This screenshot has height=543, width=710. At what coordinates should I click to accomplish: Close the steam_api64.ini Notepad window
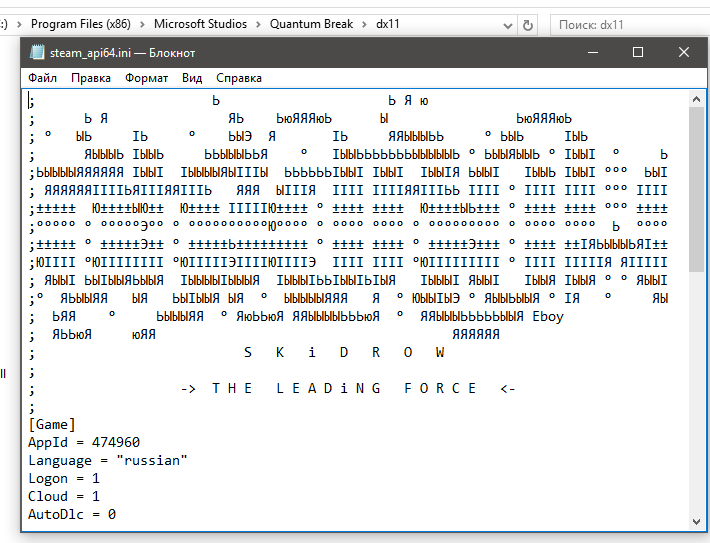click(684, 53)
